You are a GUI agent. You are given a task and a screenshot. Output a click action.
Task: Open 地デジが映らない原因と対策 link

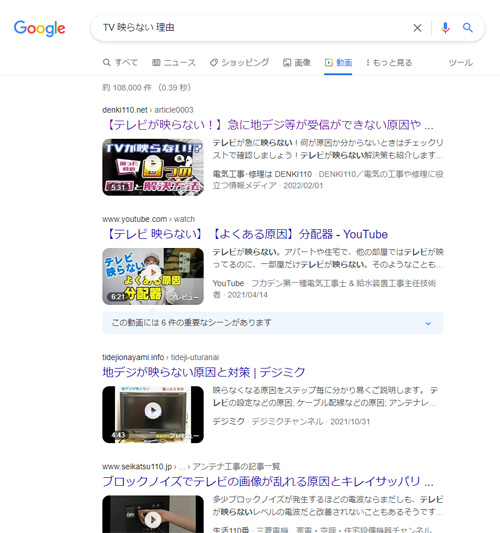pyautogui.click(x=204, y=372)
